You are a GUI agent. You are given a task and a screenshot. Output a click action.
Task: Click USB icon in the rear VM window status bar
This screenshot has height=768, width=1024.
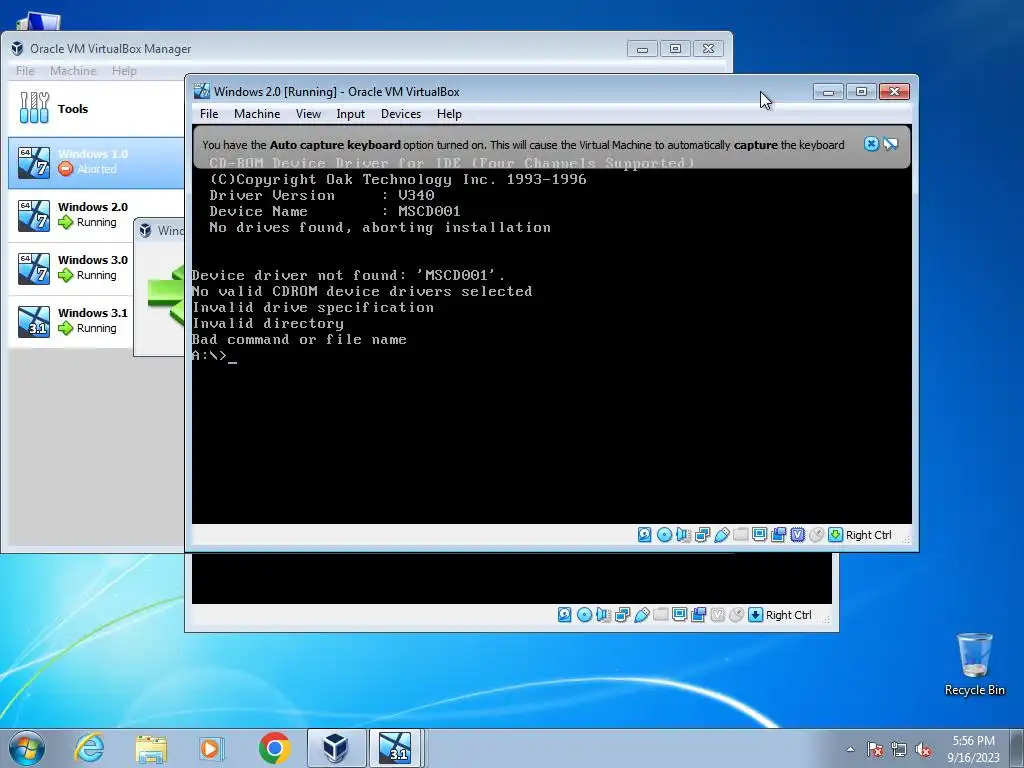[x=642, y=615]
